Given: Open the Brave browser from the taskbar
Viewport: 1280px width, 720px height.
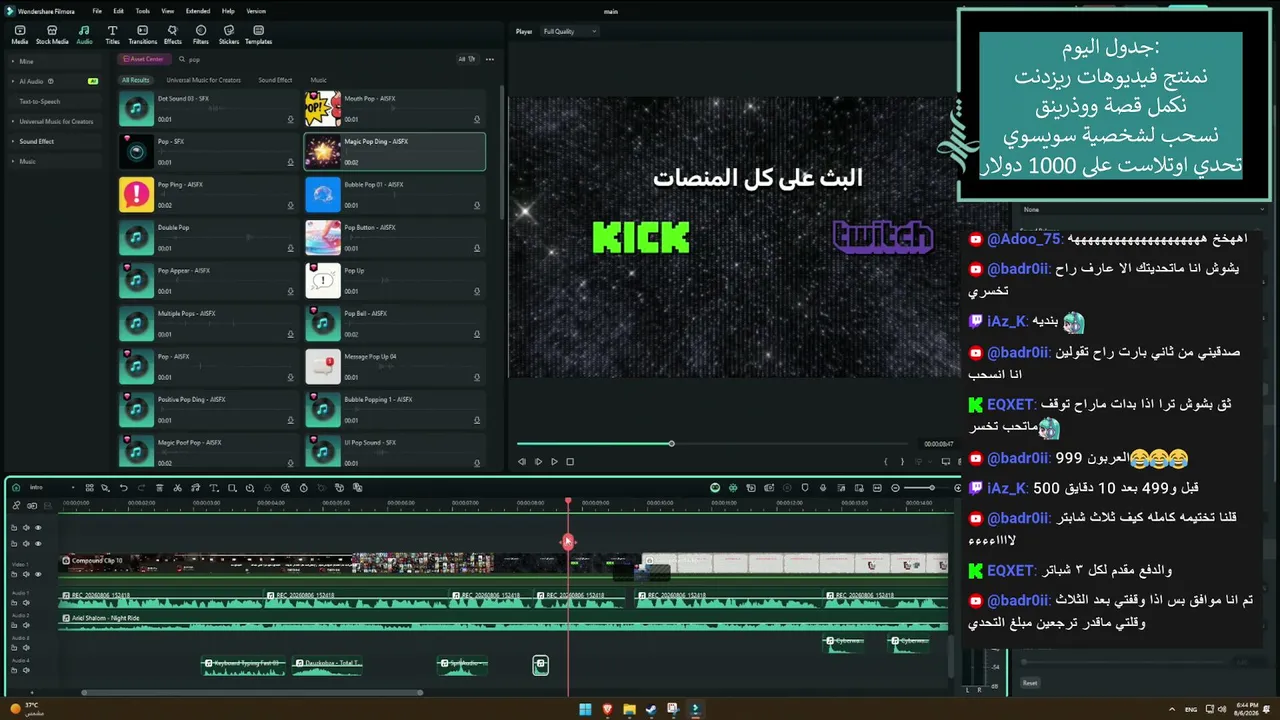Looking at the screenshot, I should point(607,709).
